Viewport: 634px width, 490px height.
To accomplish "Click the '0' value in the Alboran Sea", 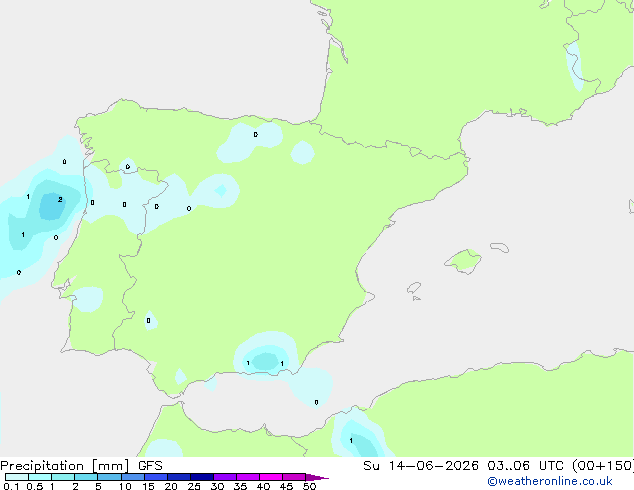I will tap(316, 402).
